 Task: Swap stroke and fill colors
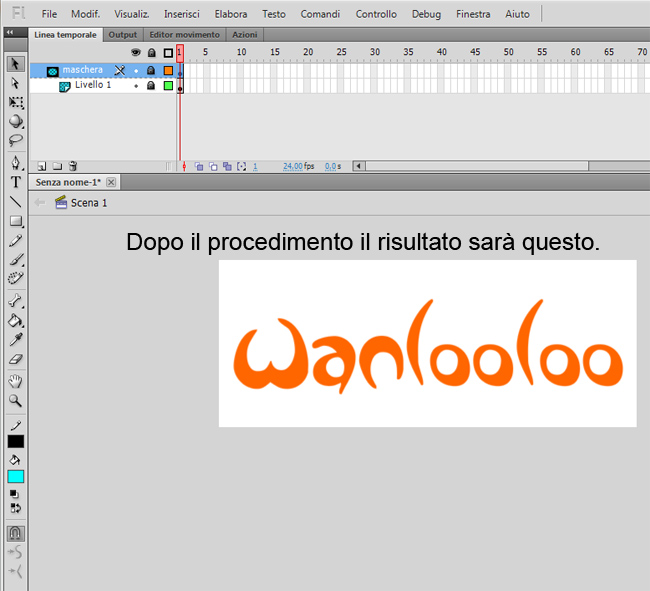click(x=15, y=508)
